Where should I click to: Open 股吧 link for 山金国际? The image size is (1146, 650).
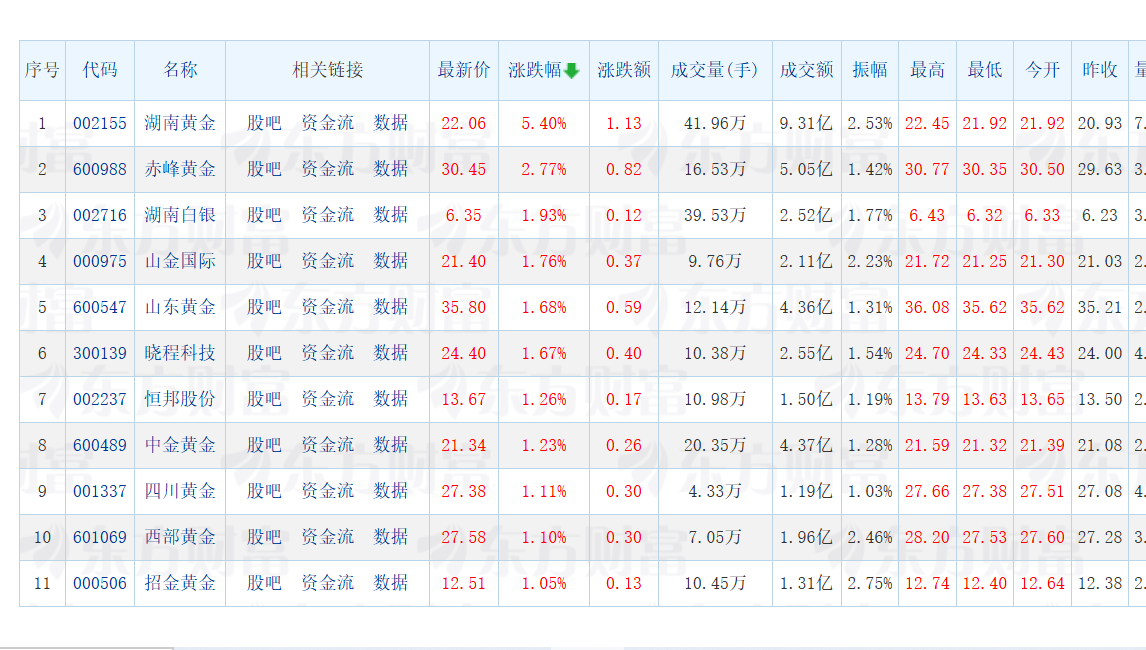(264, 261)
